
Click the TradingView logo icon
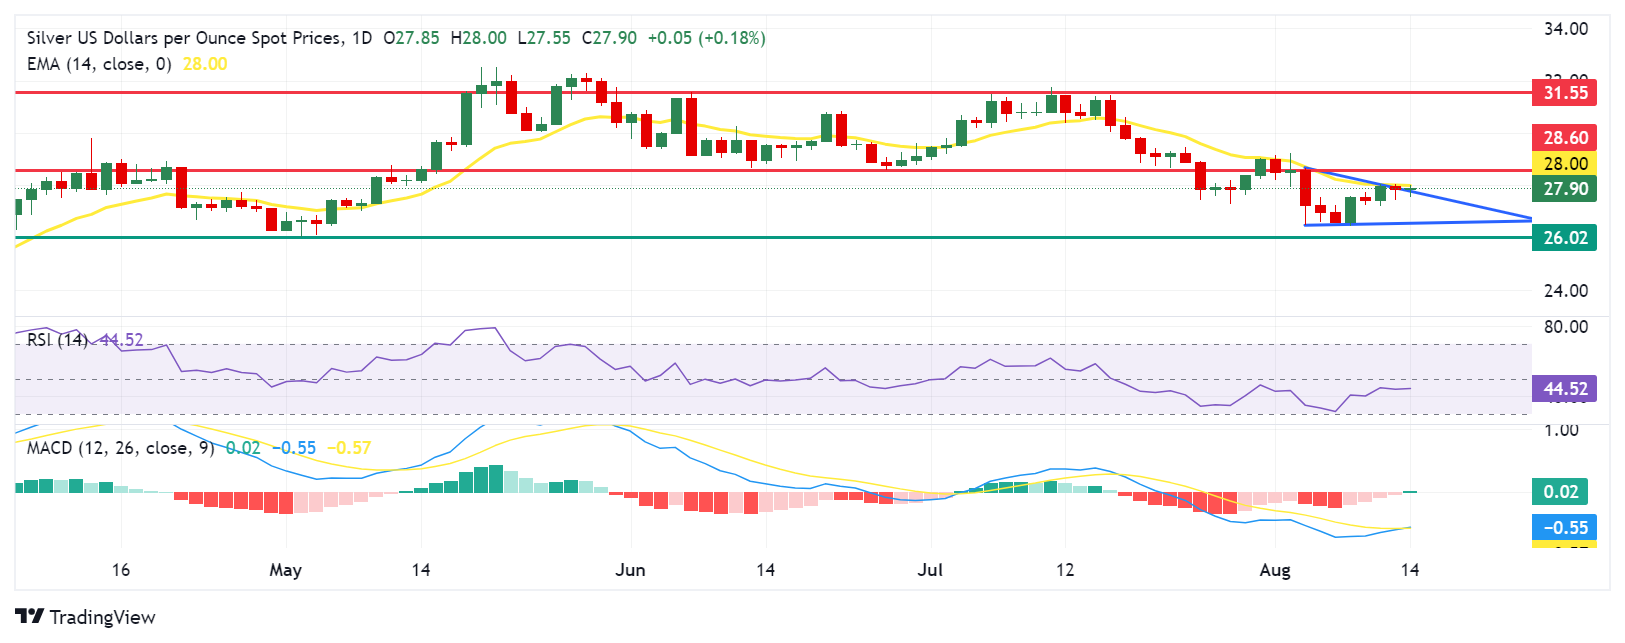click(29, 617)
